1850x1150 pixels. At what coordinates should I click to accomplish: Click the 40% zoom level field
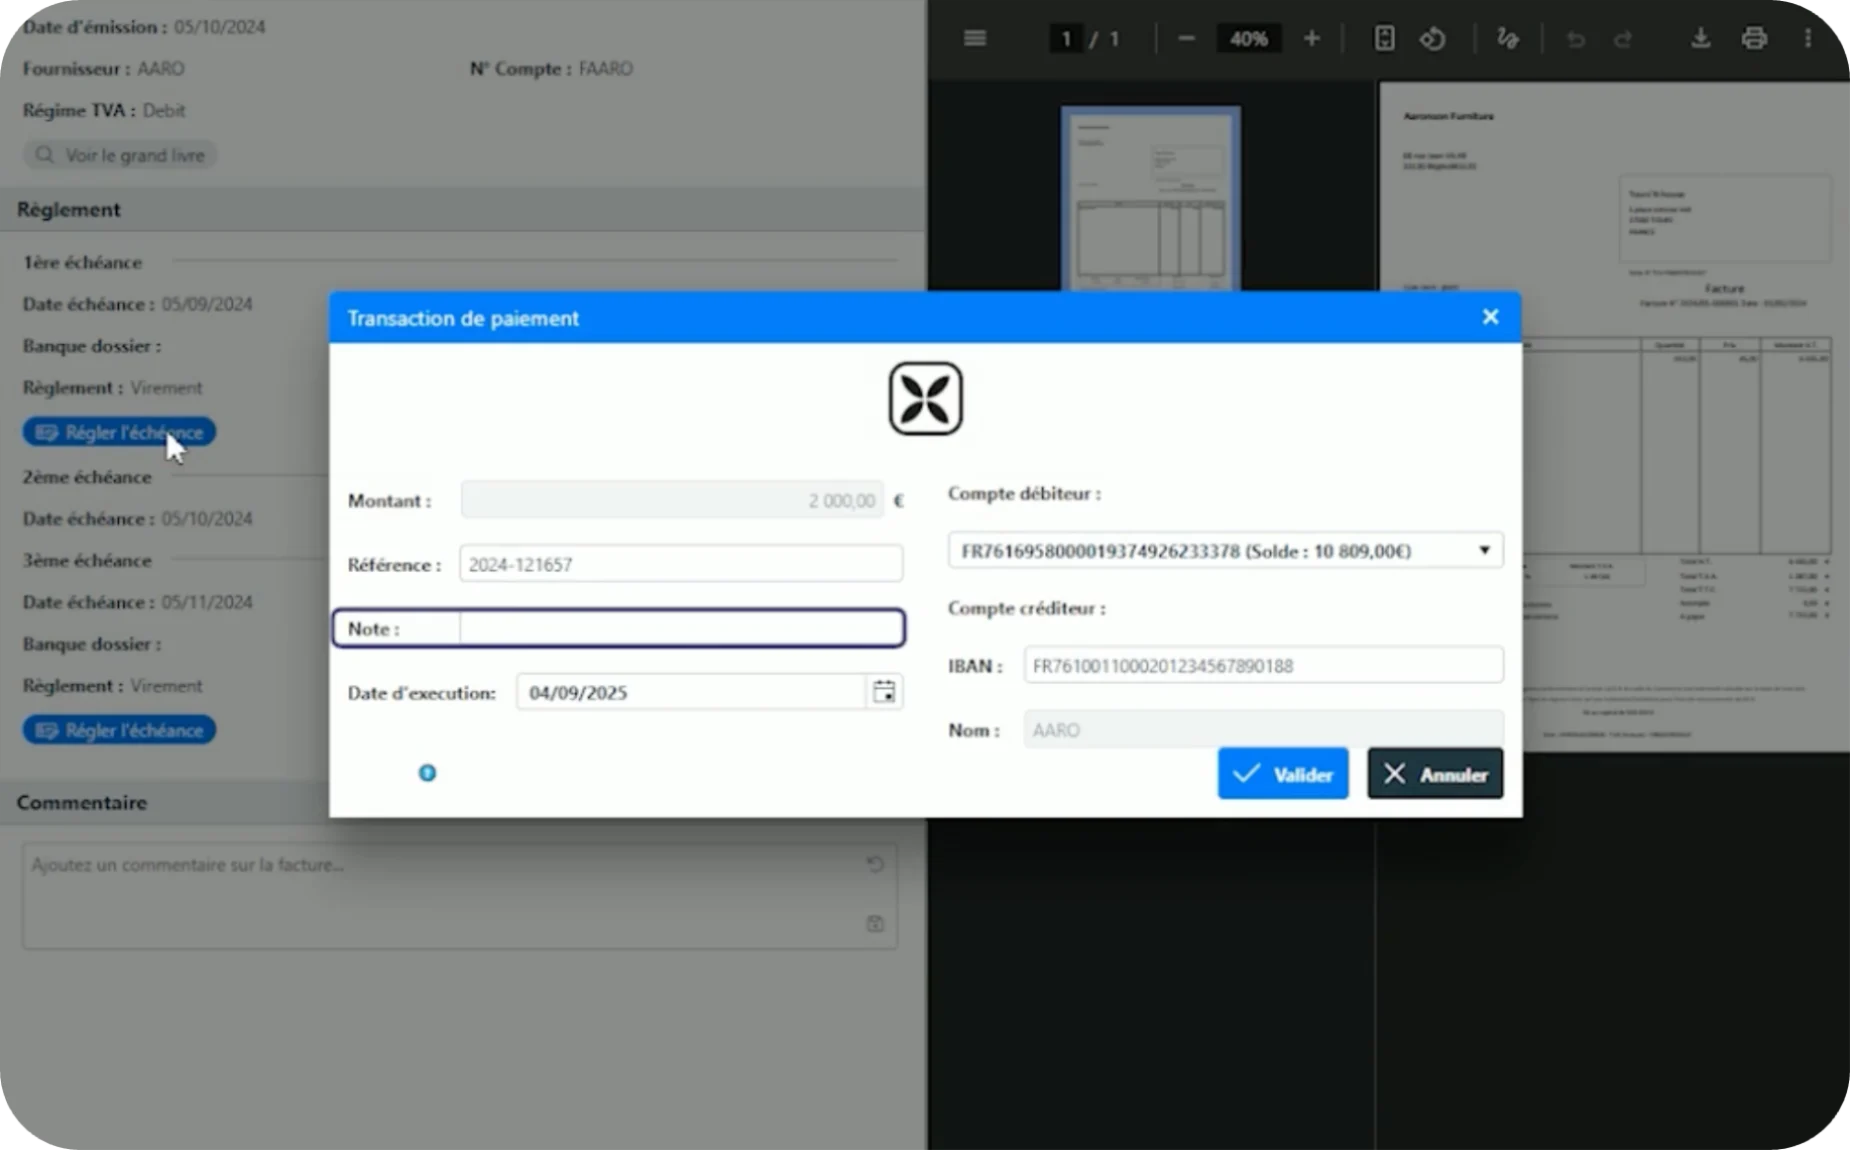tap(1249, 38)
